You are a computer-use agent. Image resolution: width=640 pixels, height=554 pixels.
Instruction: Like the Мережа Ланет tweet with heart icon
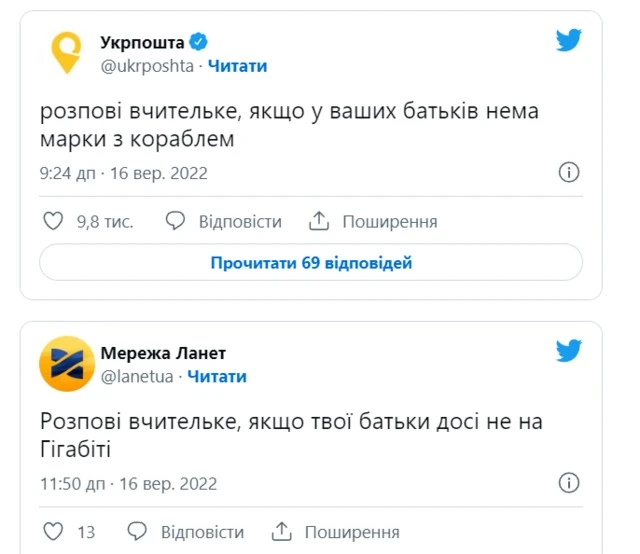coord(55,532)
